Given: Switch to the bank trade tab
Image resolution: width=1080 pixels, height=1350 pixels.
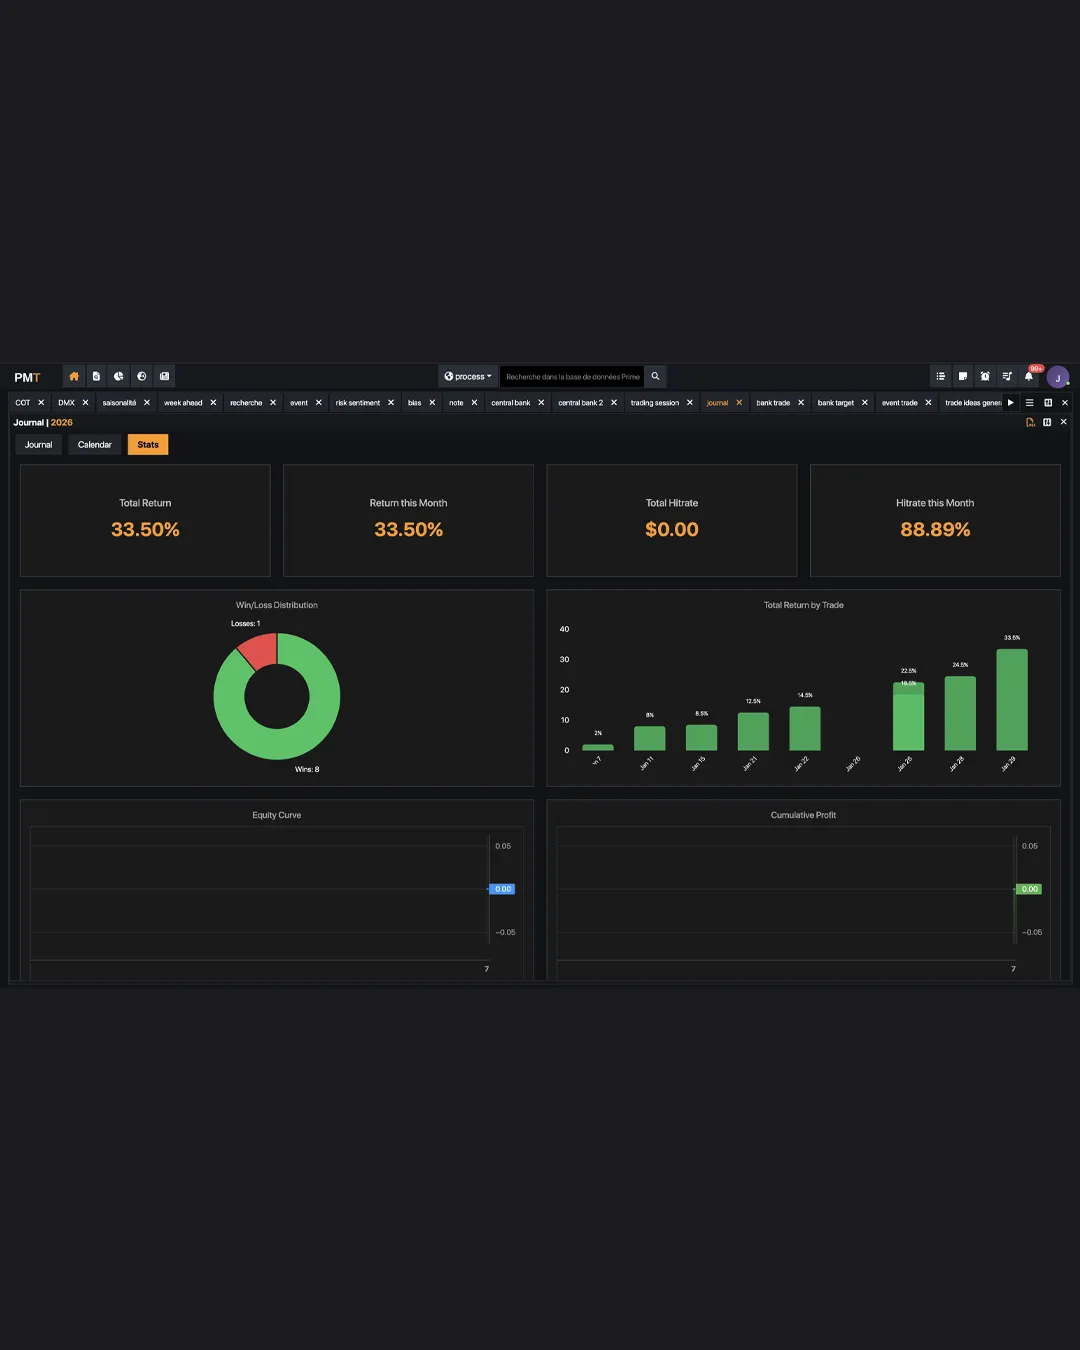Looking at the screenshot, I should [x=773, y=403].
